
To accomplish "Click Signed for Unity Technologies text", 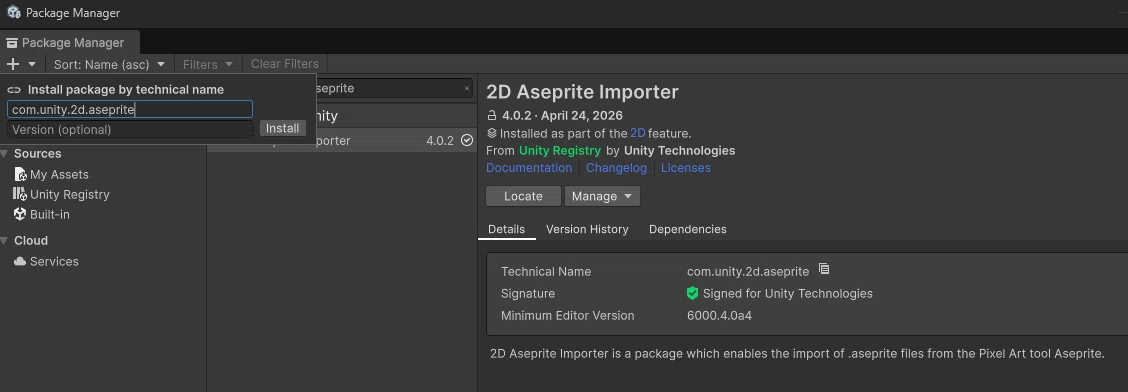I will point(788,293).
